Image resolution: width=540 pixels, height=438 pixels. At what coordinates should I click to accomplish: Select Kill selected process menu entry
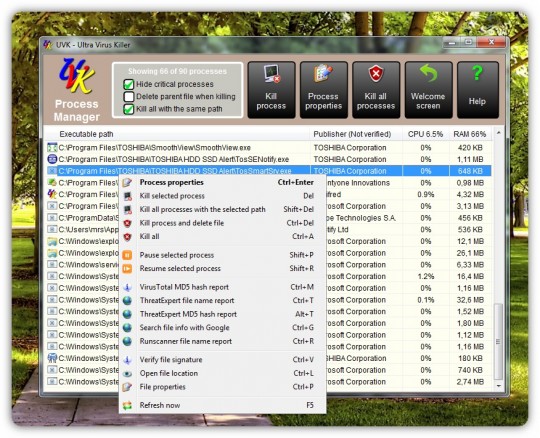pos(222,196)
